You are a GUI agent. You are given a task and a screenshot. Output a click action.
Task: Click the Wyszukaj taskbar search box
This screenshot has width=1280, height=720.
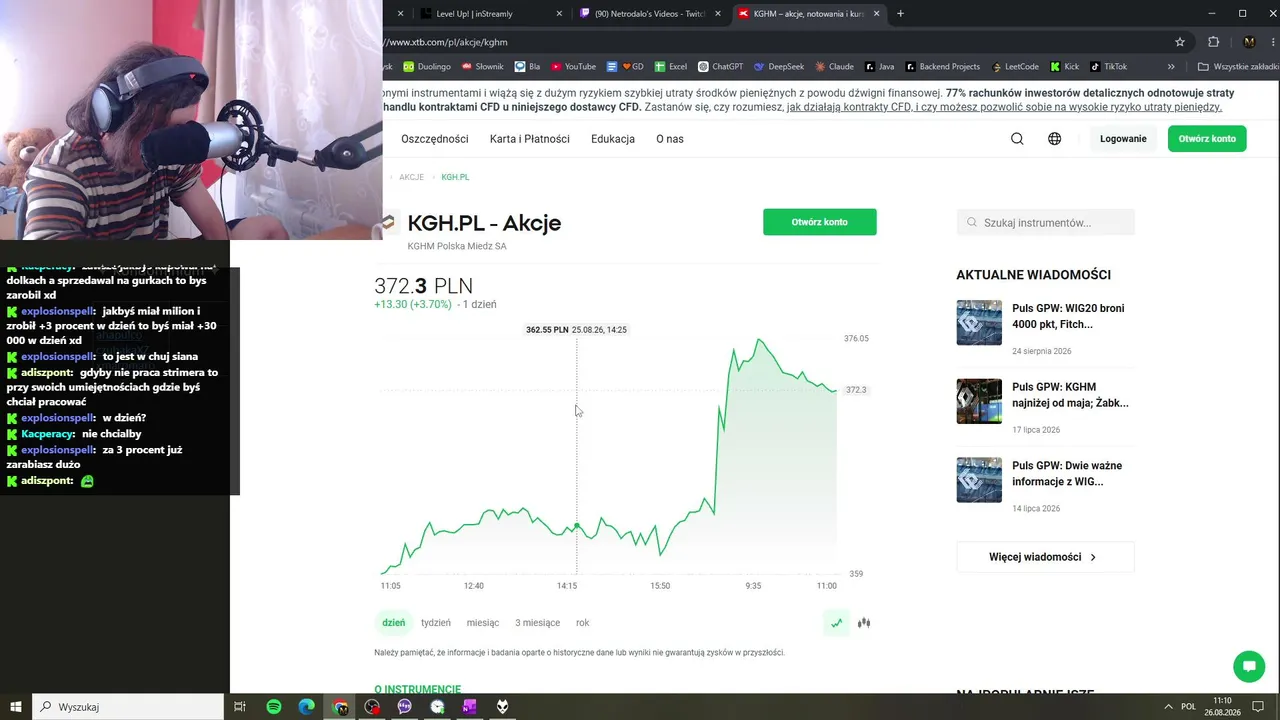128,707
